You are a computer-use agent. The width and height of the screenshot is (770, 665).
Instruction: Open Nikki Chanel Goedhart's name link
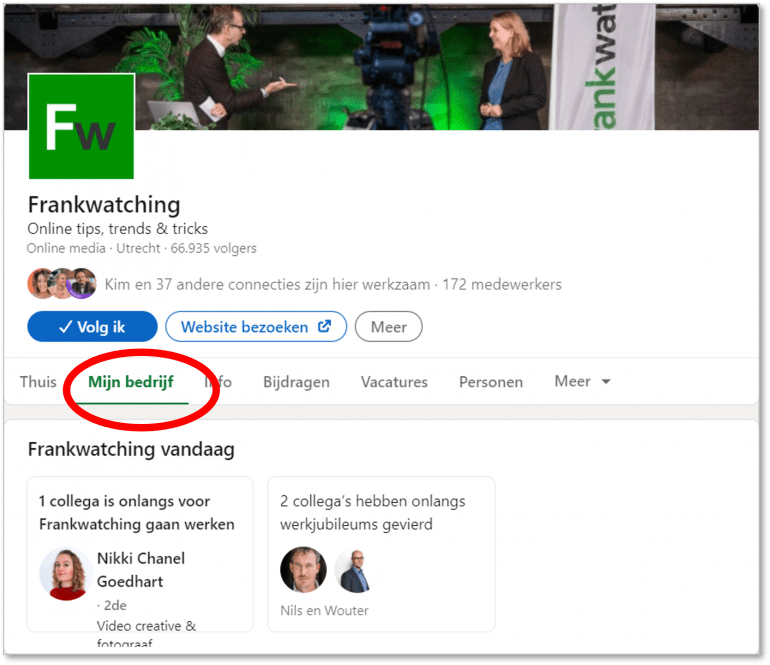coord(141,570)
